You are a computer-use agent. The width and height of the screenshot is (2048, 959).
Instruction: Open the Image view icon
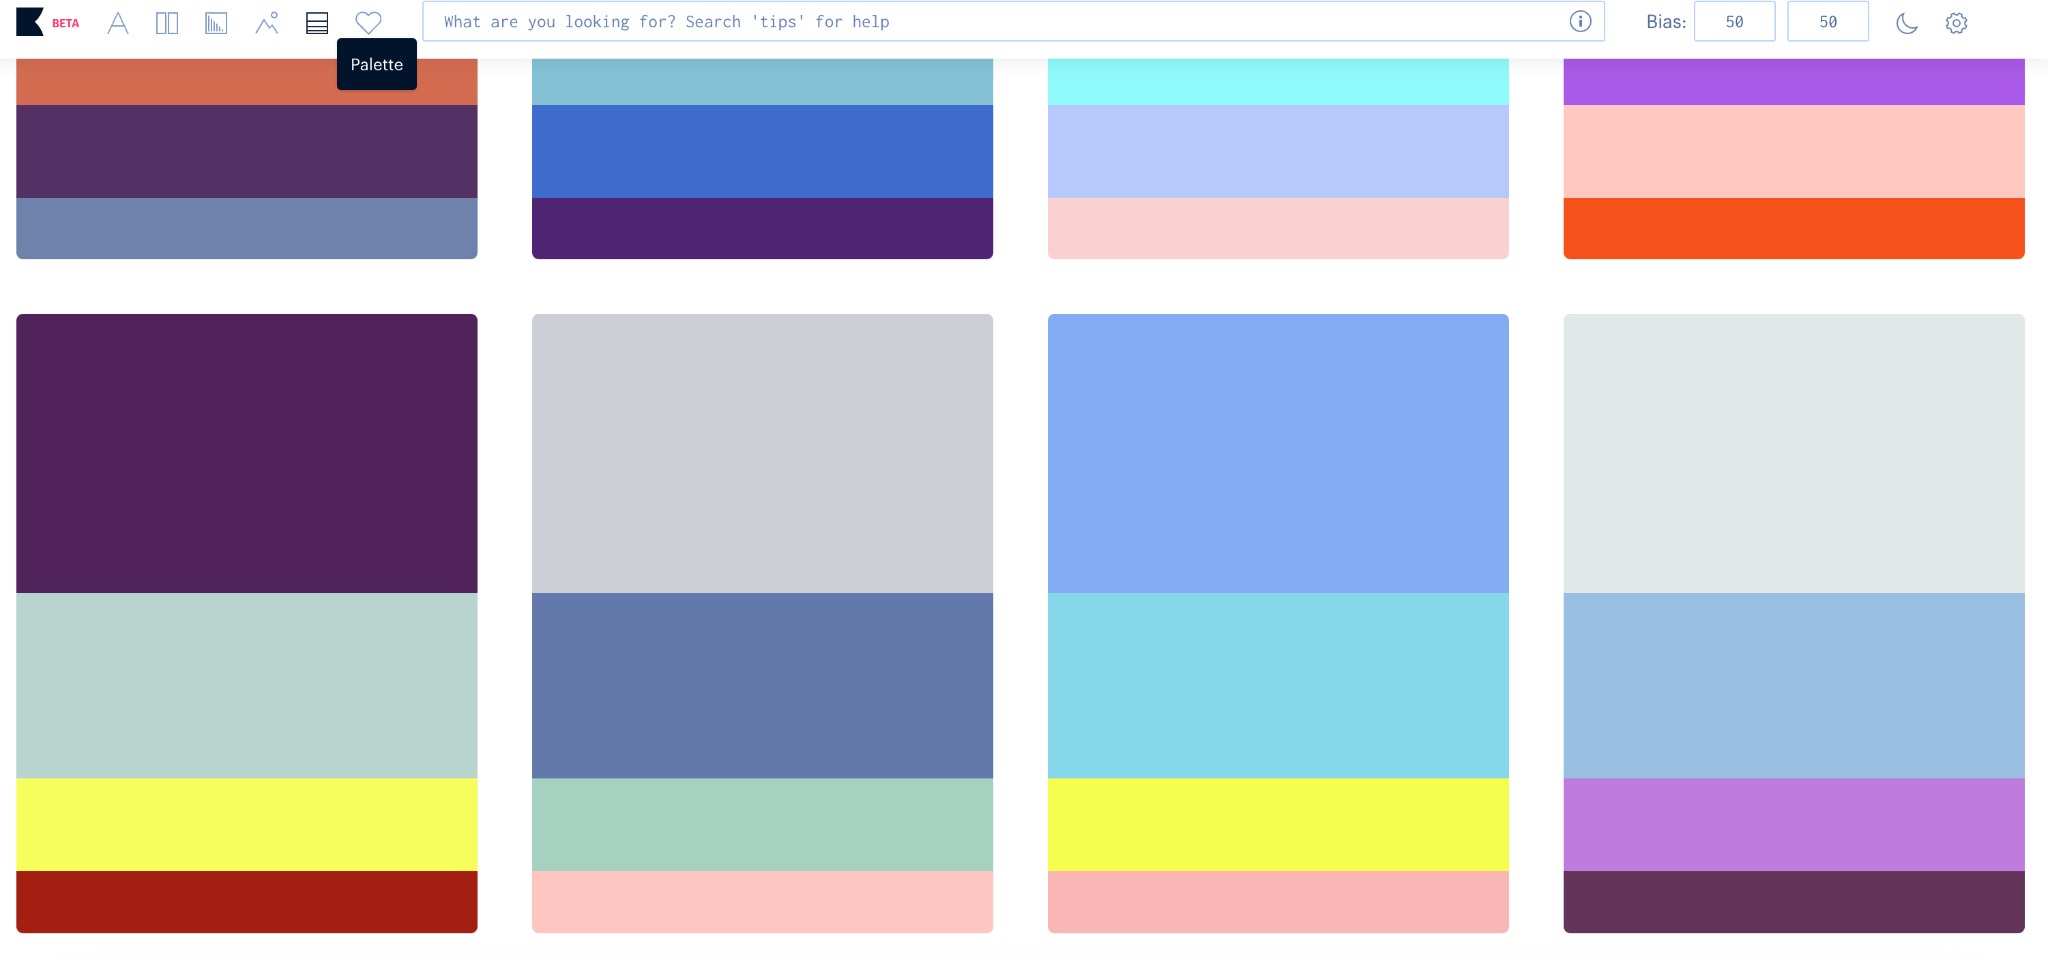(x=266, y=22)
